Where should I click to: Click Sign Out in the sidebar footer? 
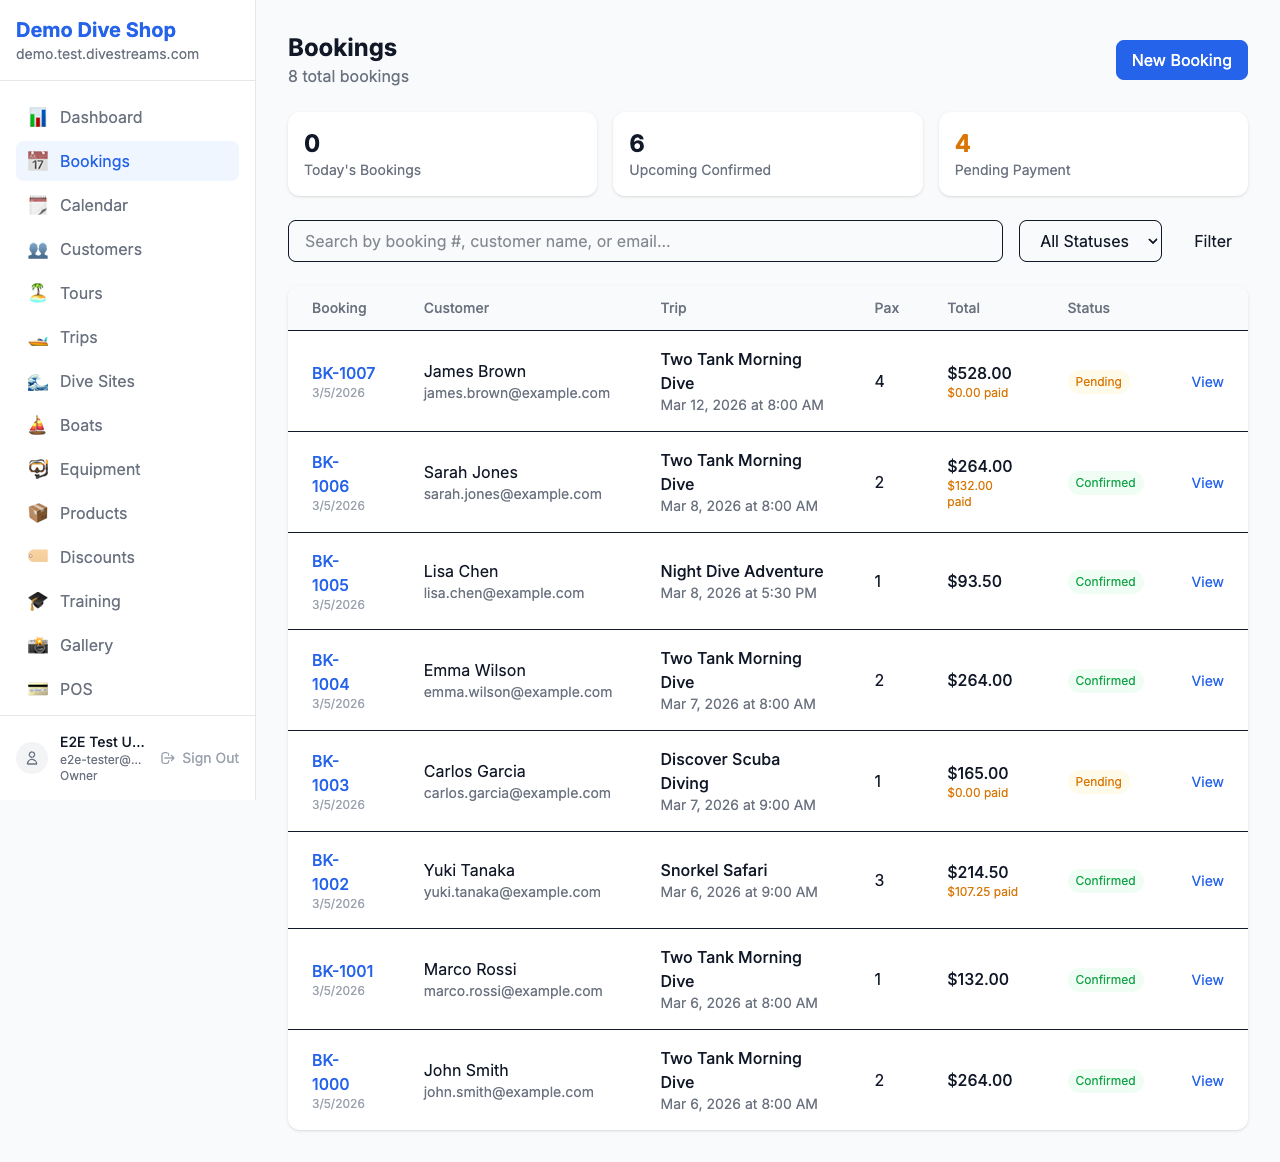(x=199, y=758)
